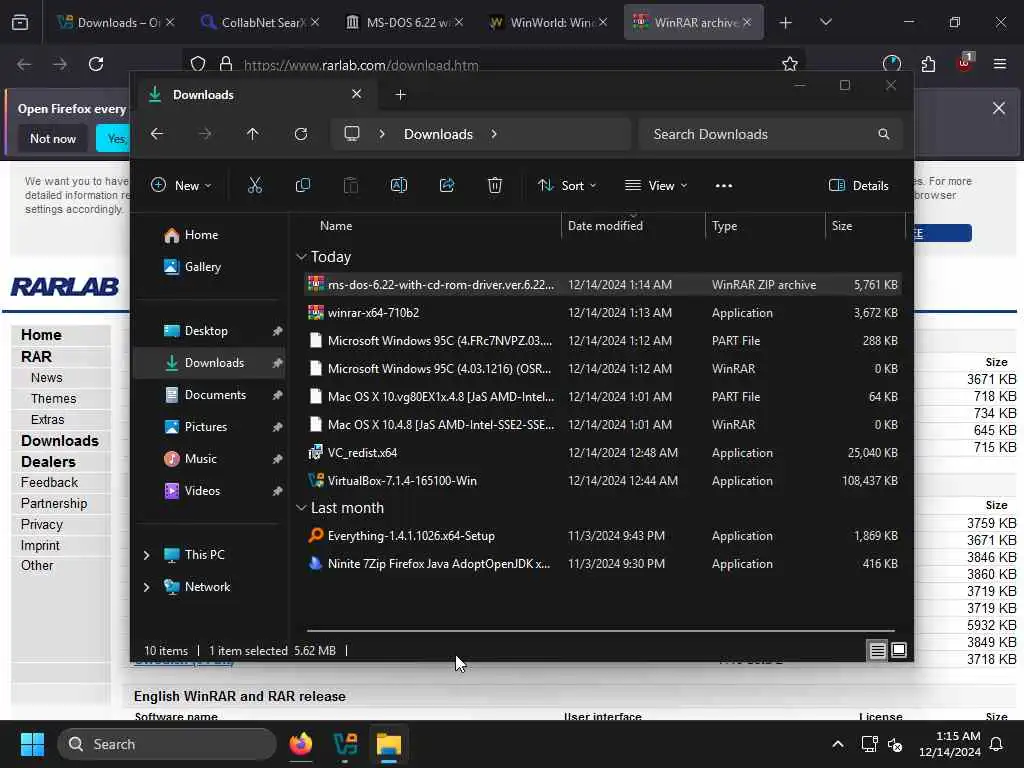The height and width of the screenshot is (768, 1024).
Task: Click the Delete trash icon in Explorer
Action: 495,185
